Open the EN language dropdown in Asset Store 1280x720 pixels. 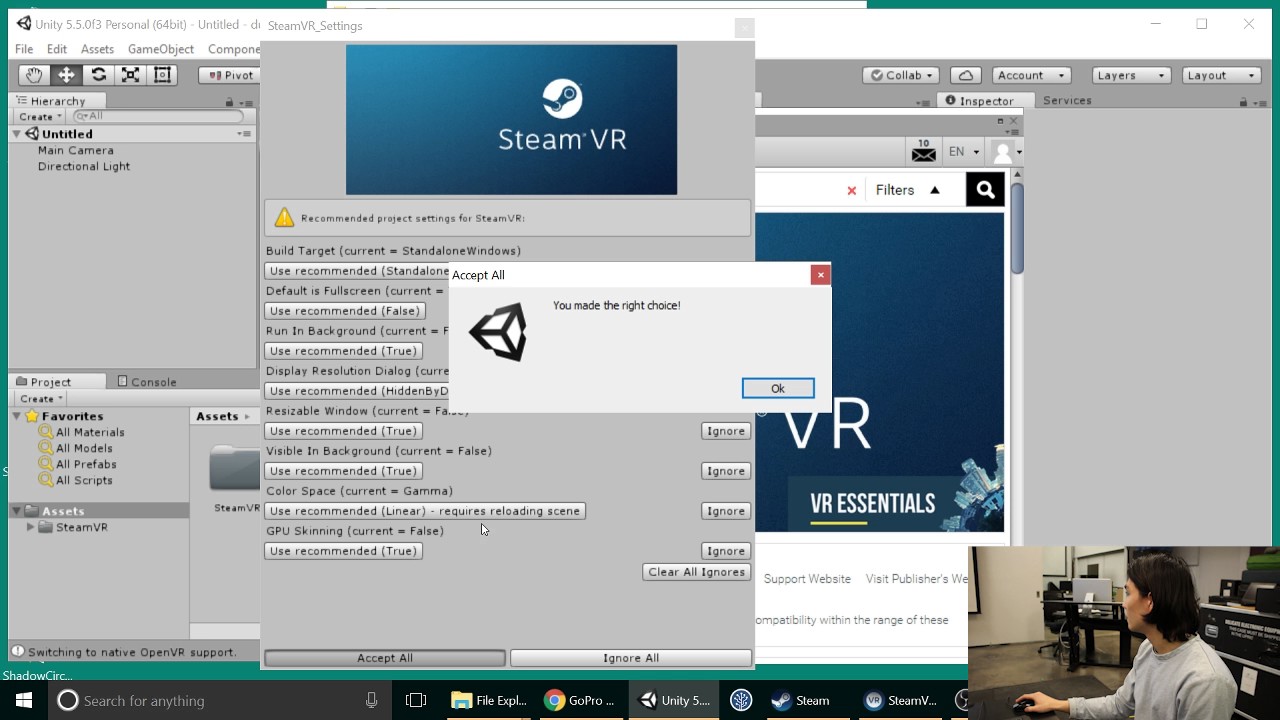click(964, 152)
